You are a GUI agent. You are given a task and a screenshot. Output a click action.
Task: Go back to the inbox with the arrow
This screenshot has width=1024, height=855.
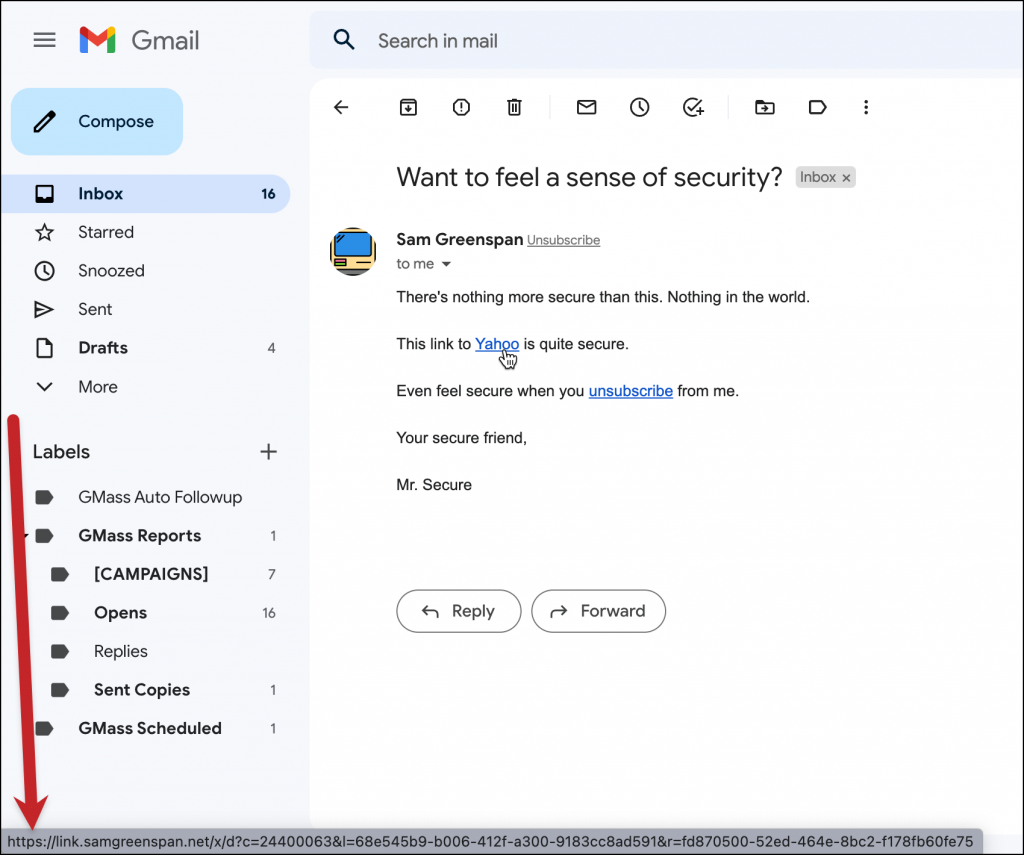point(341,107)
